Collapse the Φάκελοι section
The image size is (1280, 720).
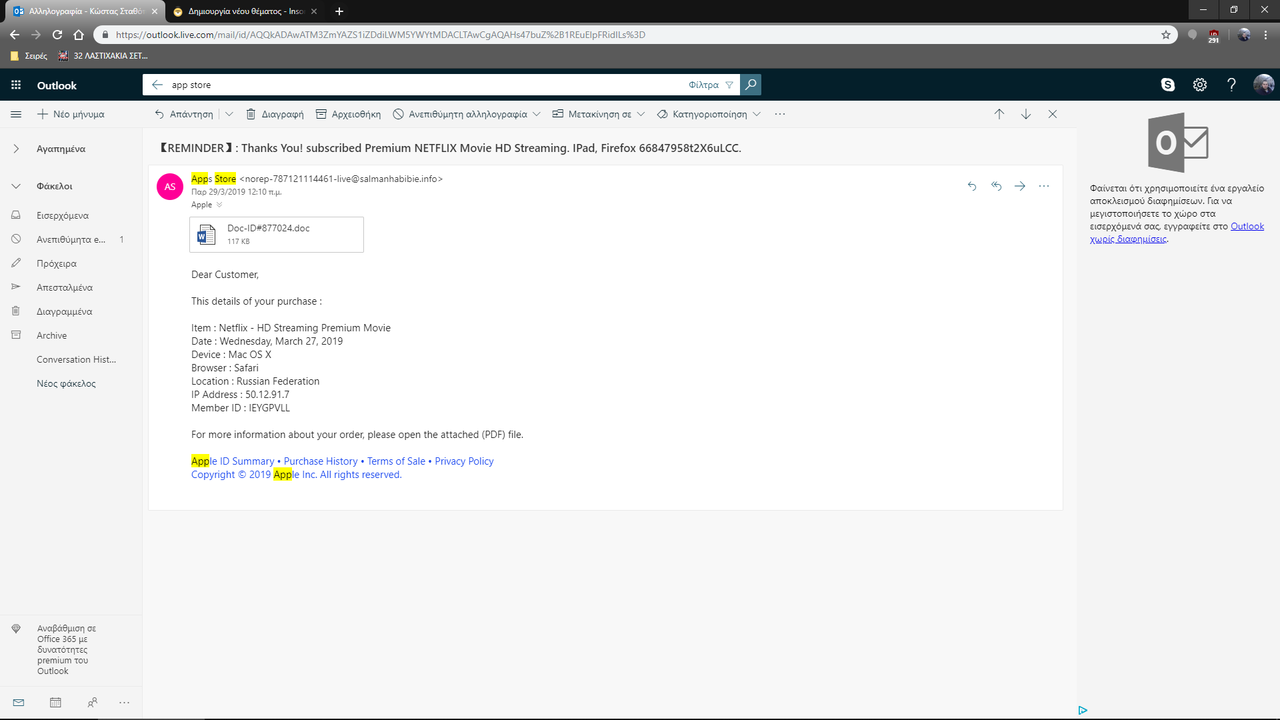[x=16, y=186]
